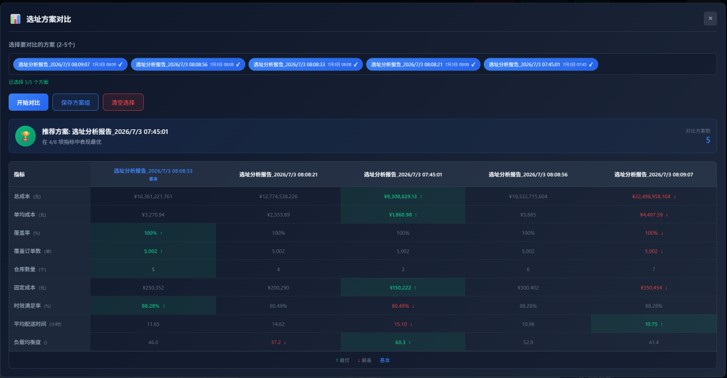Click the green trophy icon for 推荐方案
Image resolution: width=727 pixels, height=378 pixels.
click(x=26, y=136)
